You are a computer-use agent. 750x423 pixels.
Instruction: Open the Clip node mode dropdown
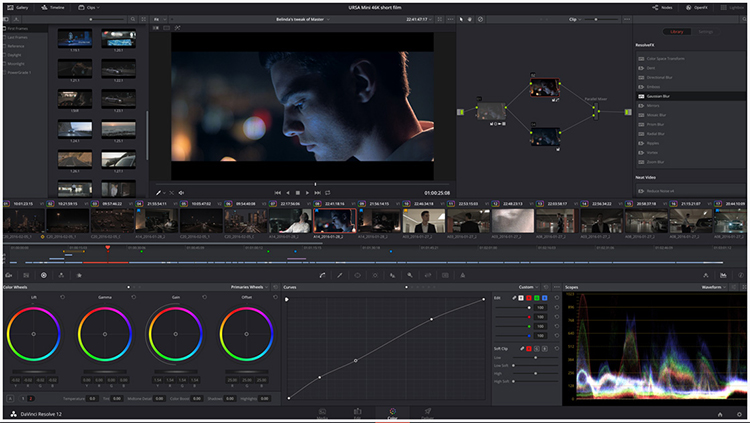[x=575, y=20]
